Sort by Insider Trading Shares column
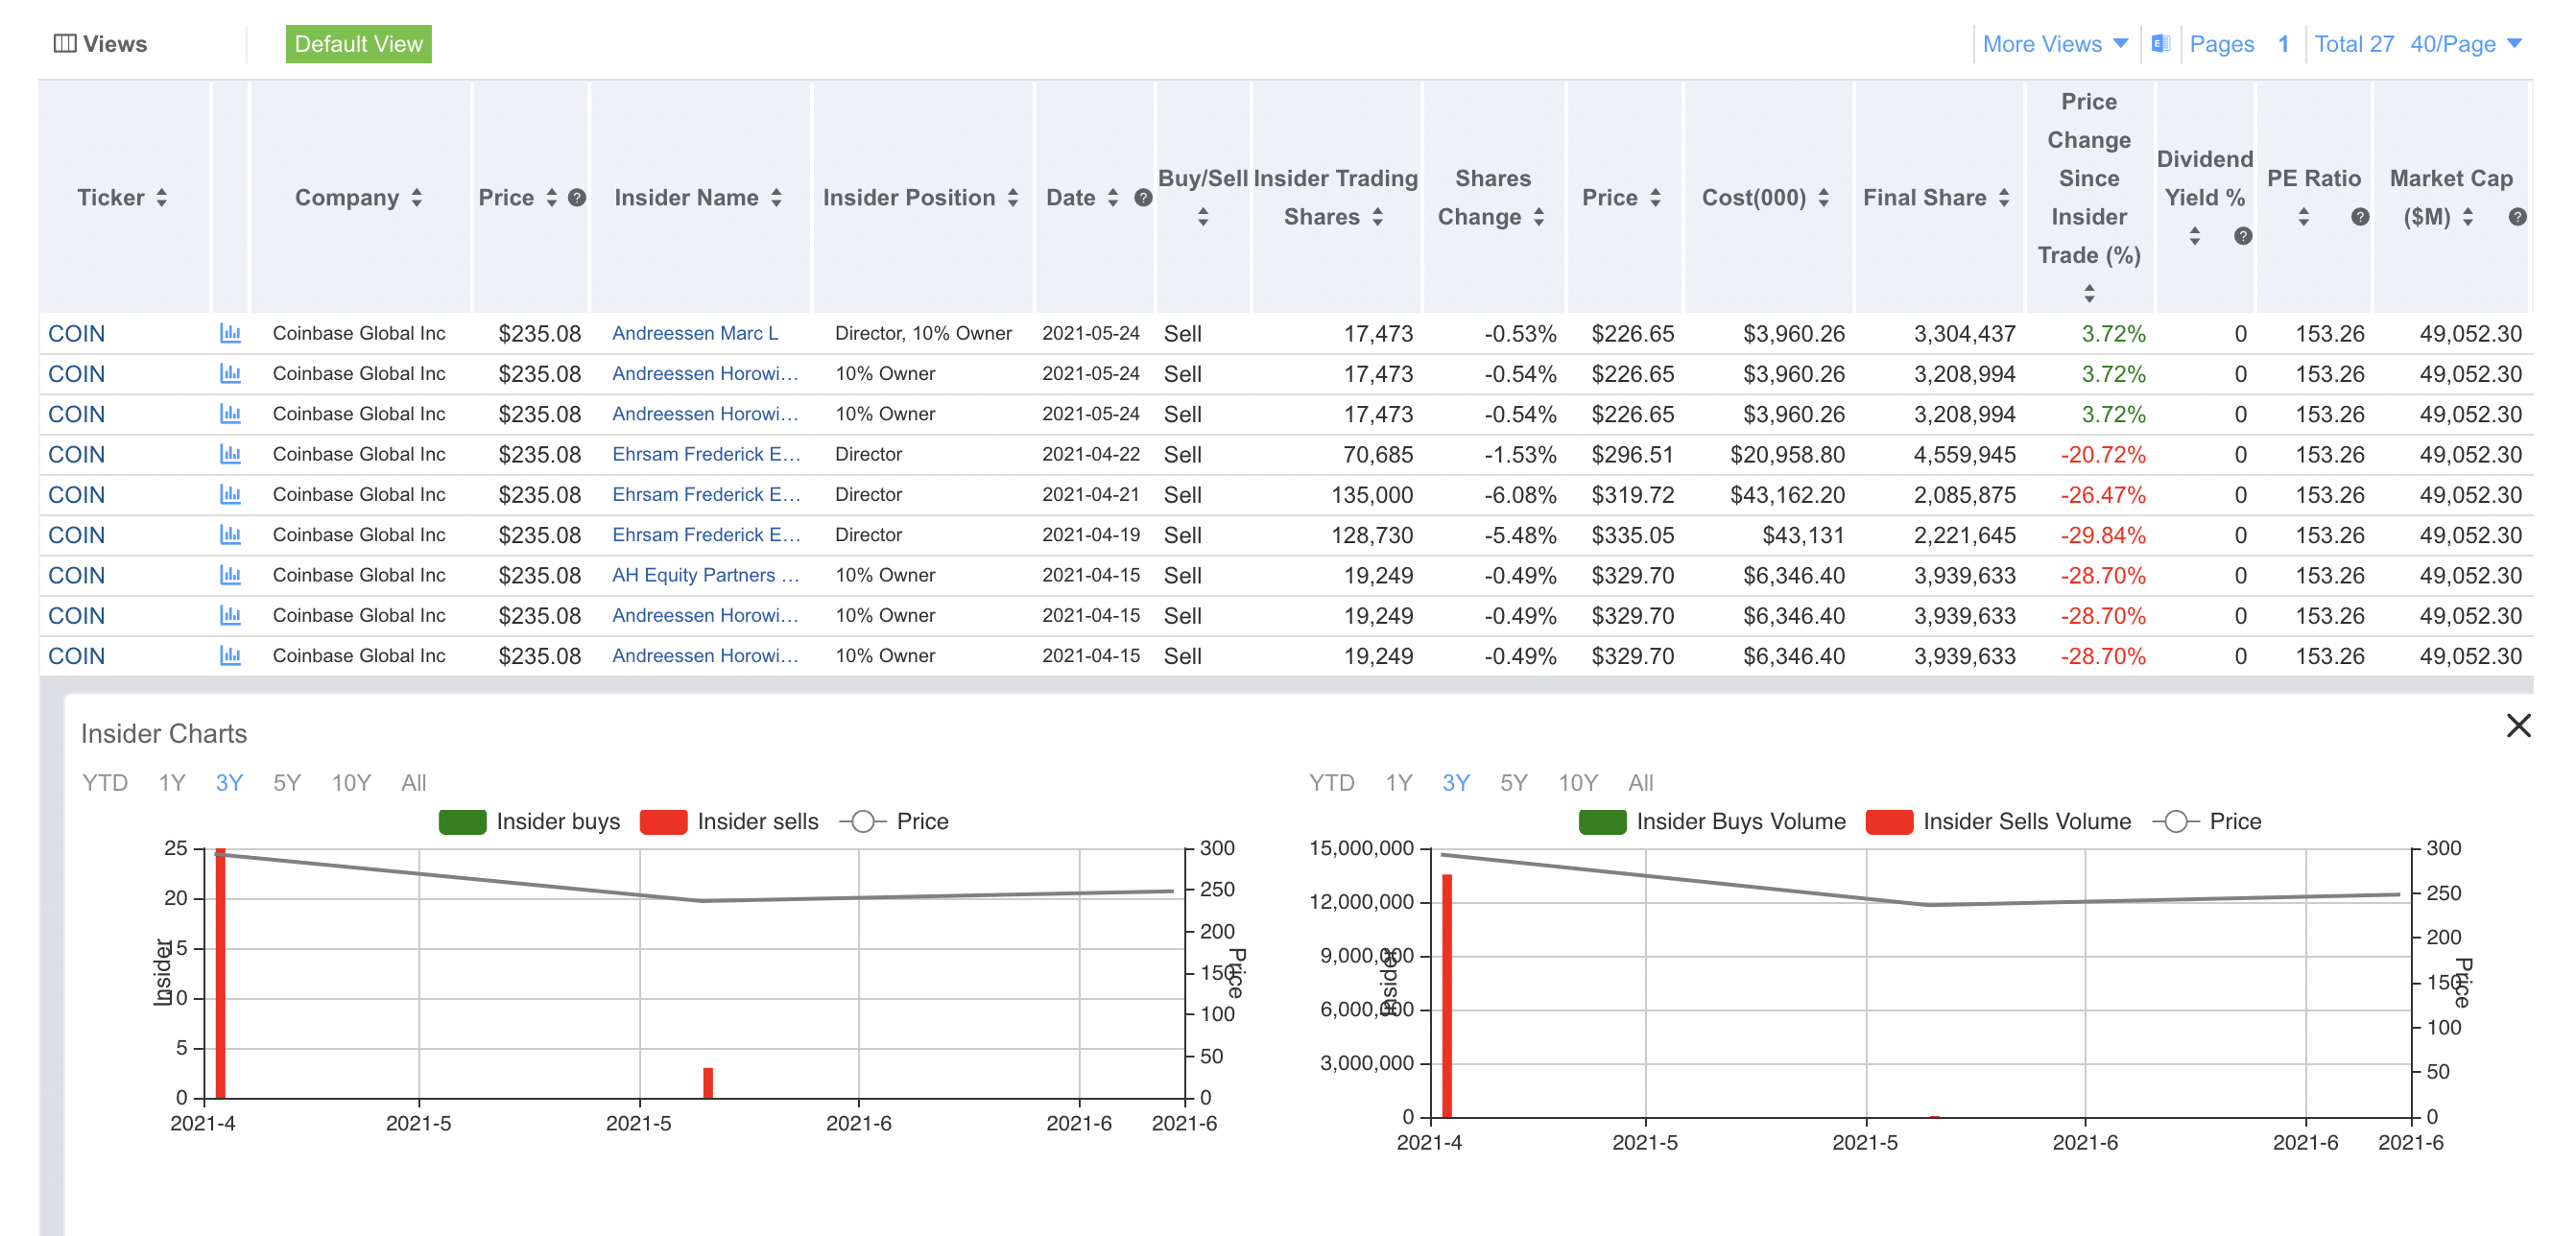The image size is (2576, 1236). (1377, 217)
